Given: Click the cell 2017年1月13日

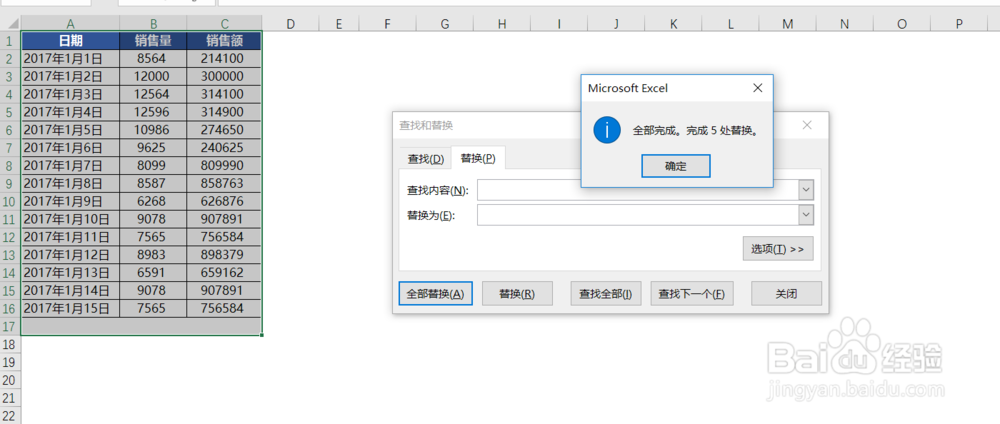Looking at the screenshot, I should pos(70,273).
